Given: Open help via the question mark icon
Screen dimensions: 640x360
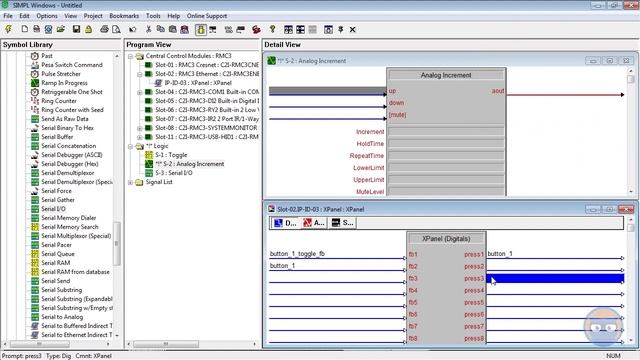Looking at the screenshot, I should pos(273,29).
